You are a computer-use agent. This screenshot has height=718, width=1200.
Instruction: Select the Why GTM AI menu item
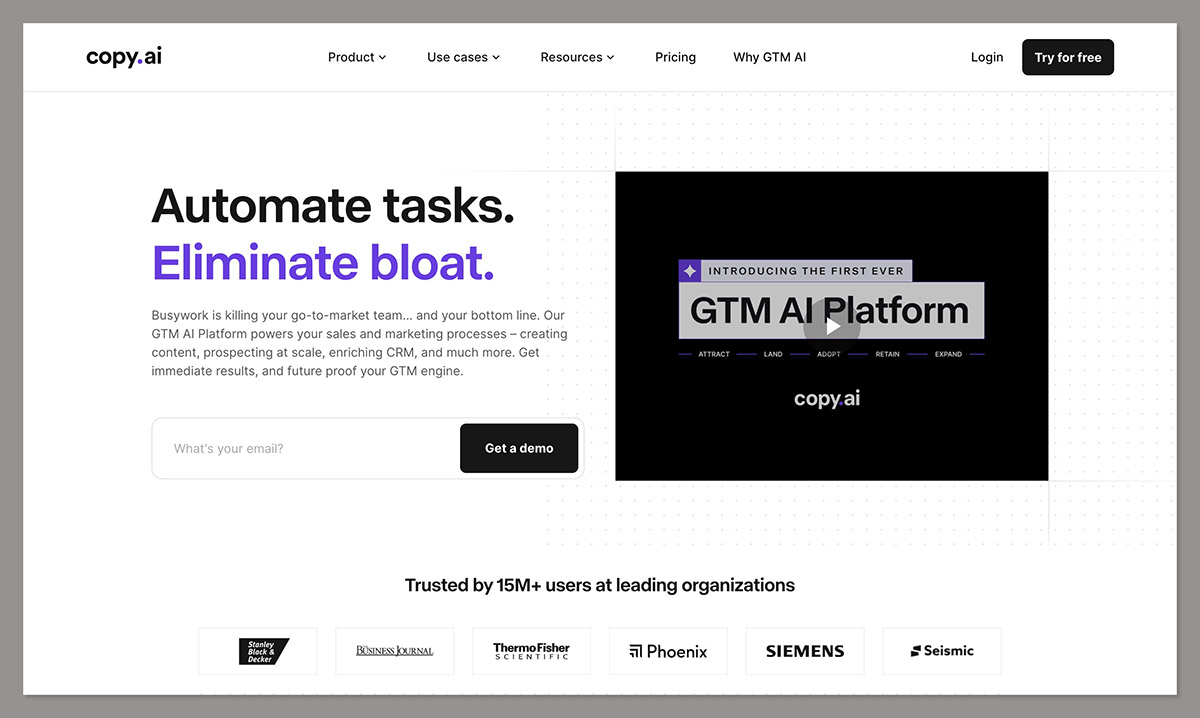tap(769, 57)
